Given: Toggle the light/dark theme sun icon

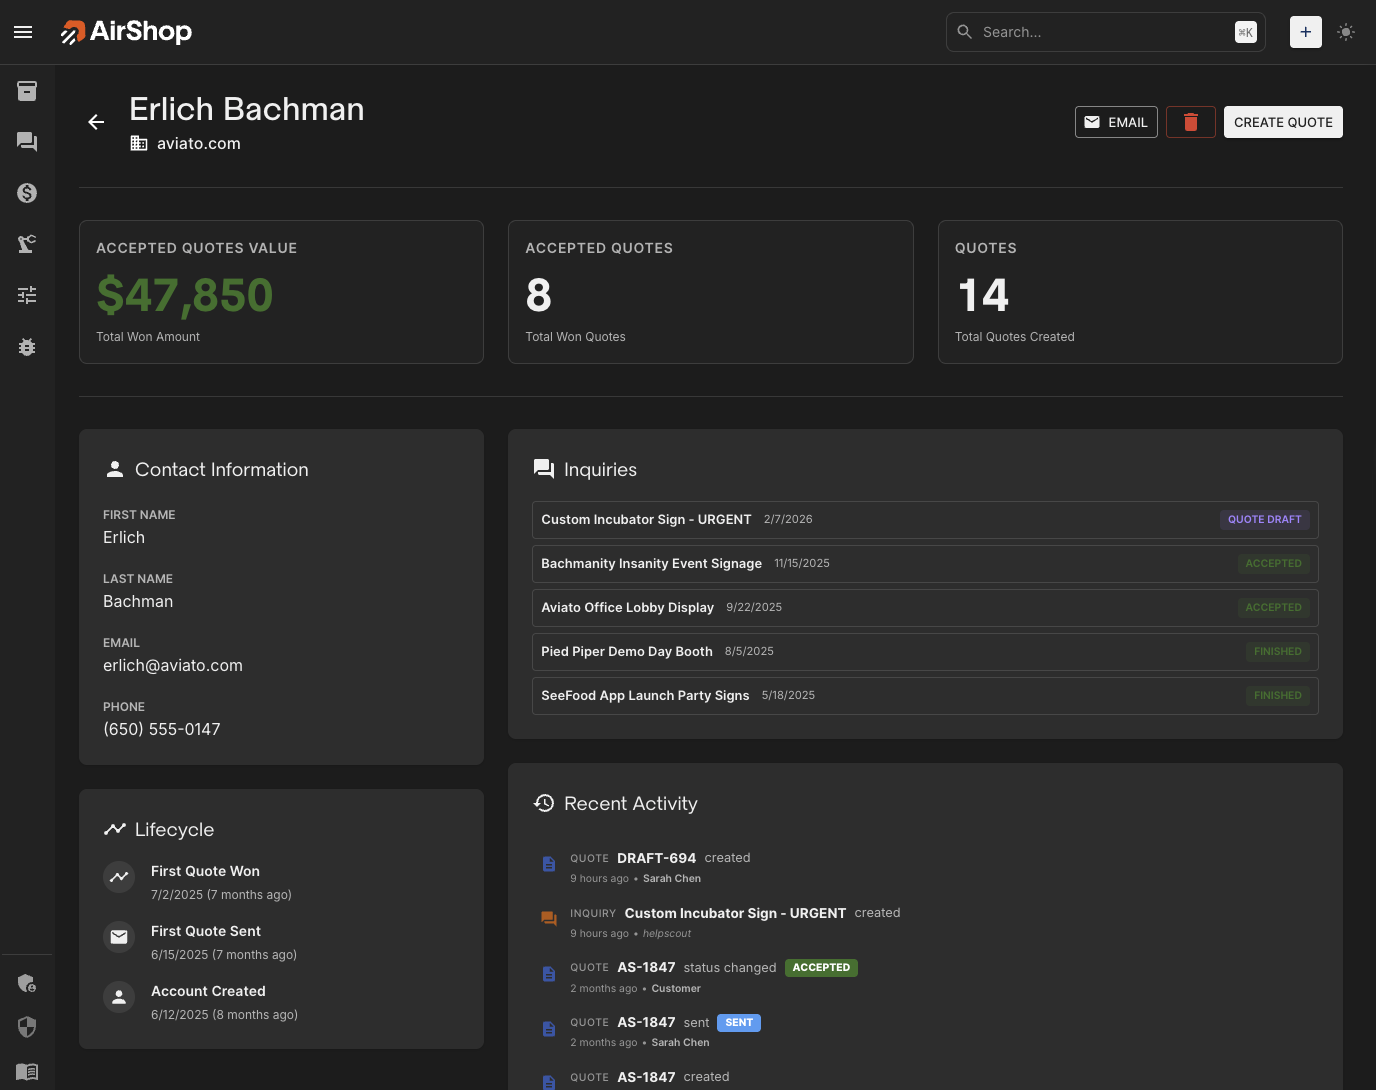Looking at the screenshot, I should click(1346, 32).
